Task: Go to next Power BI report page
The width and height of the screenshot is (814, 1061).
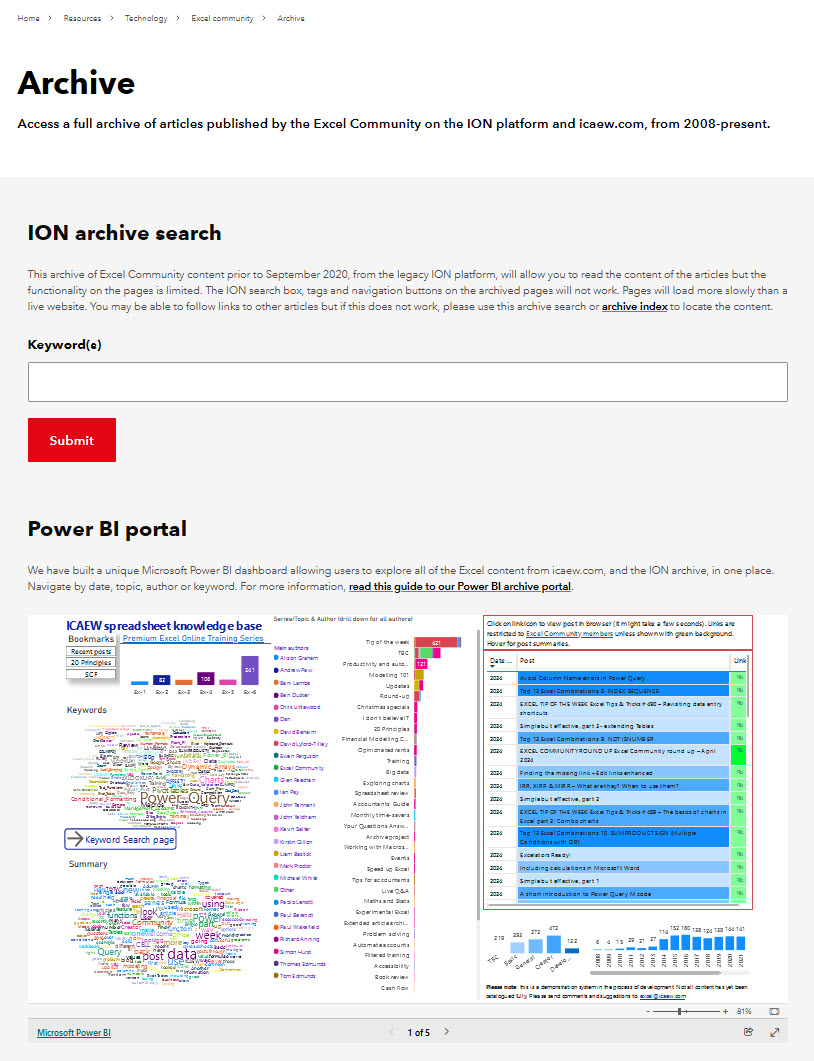Action: 446,1032
